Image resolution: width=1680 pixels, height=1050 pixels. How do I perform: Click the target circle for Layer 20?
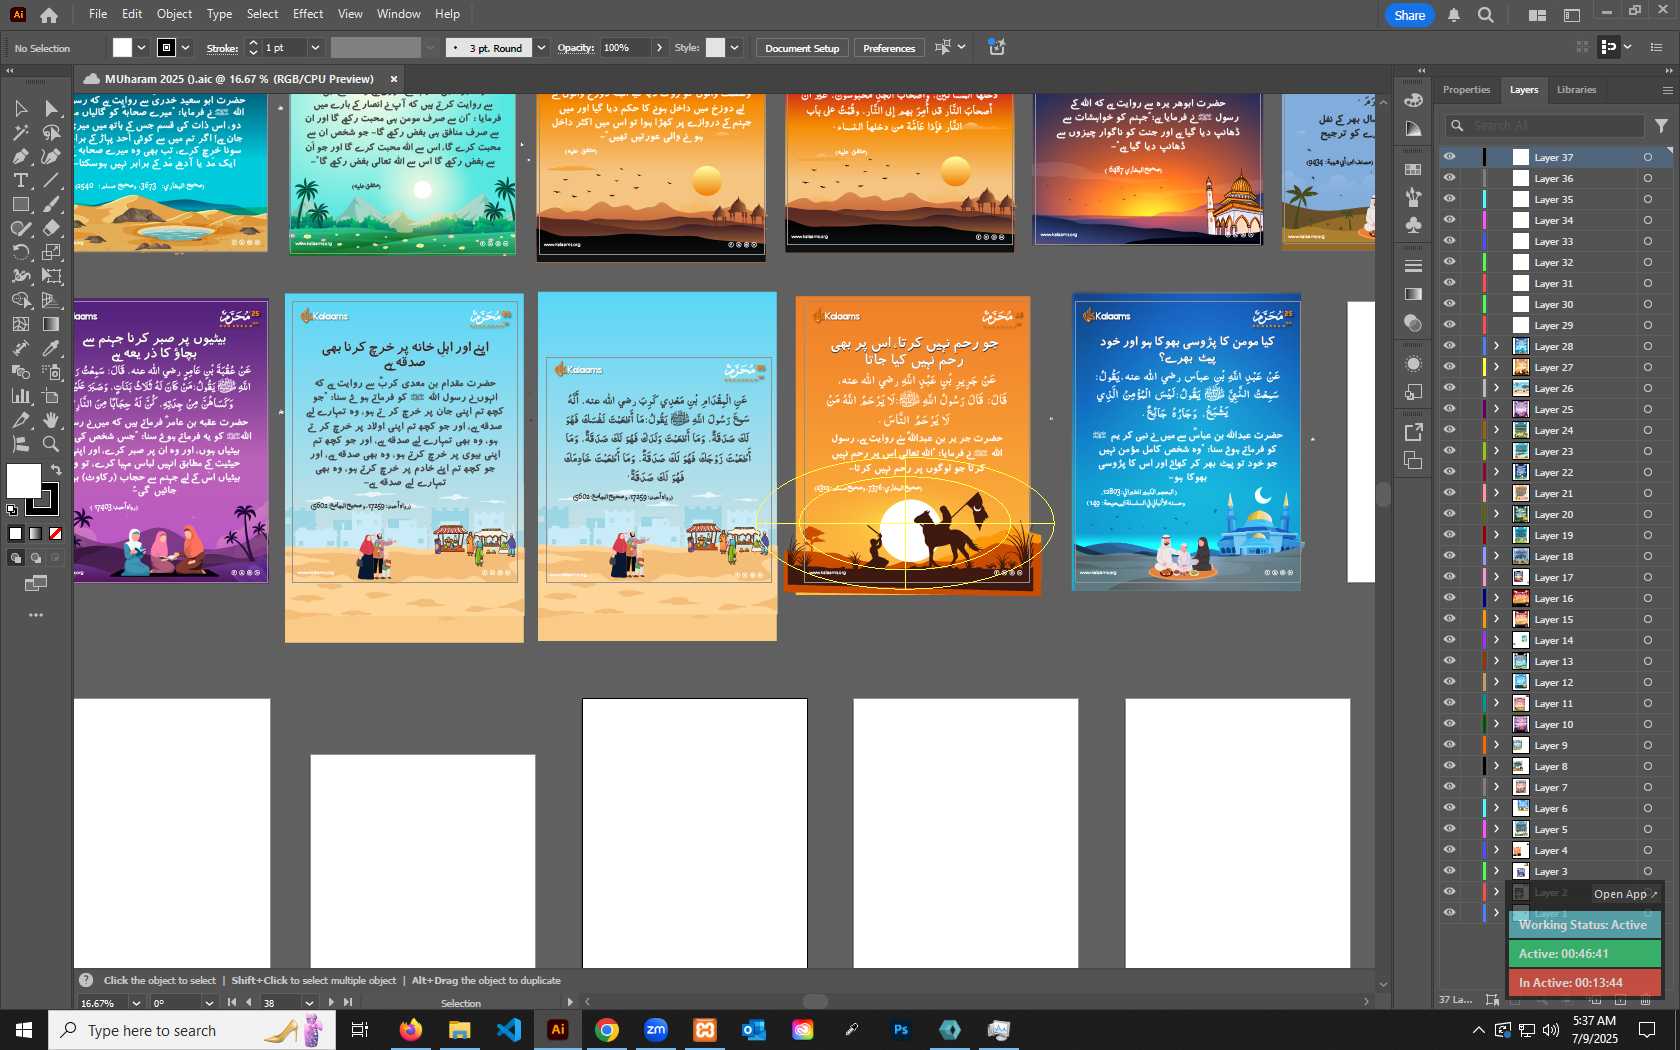pyautogui.click(x=1647, y=514)
